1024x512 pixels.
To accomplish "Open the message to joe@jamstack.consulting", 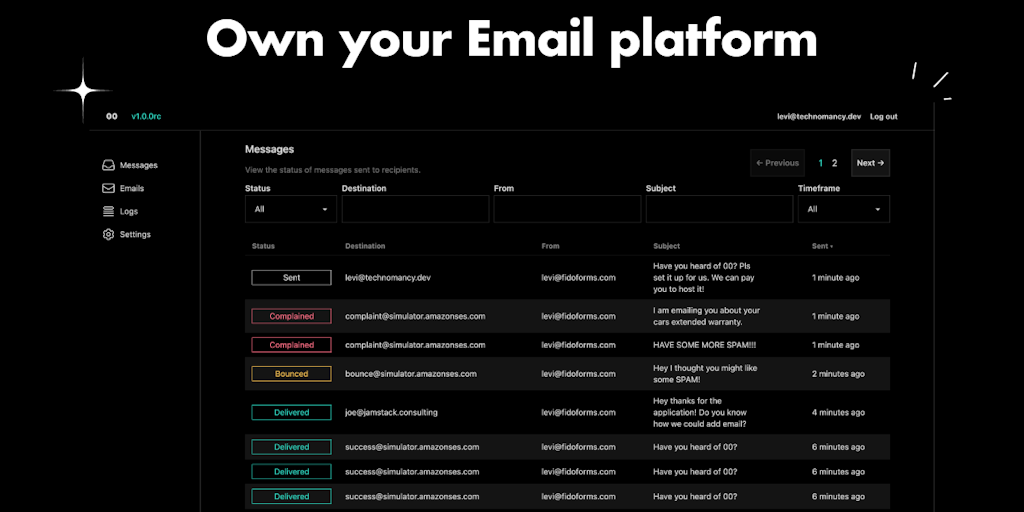I will click(391, 412).
